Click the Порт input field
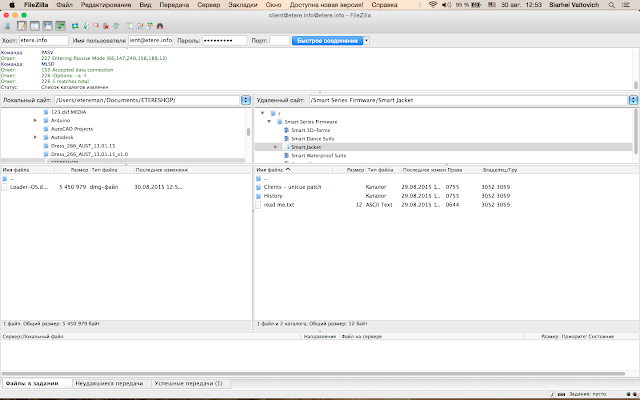The width and height of the screenshot is (640, 400). click(x=280, y=40)
